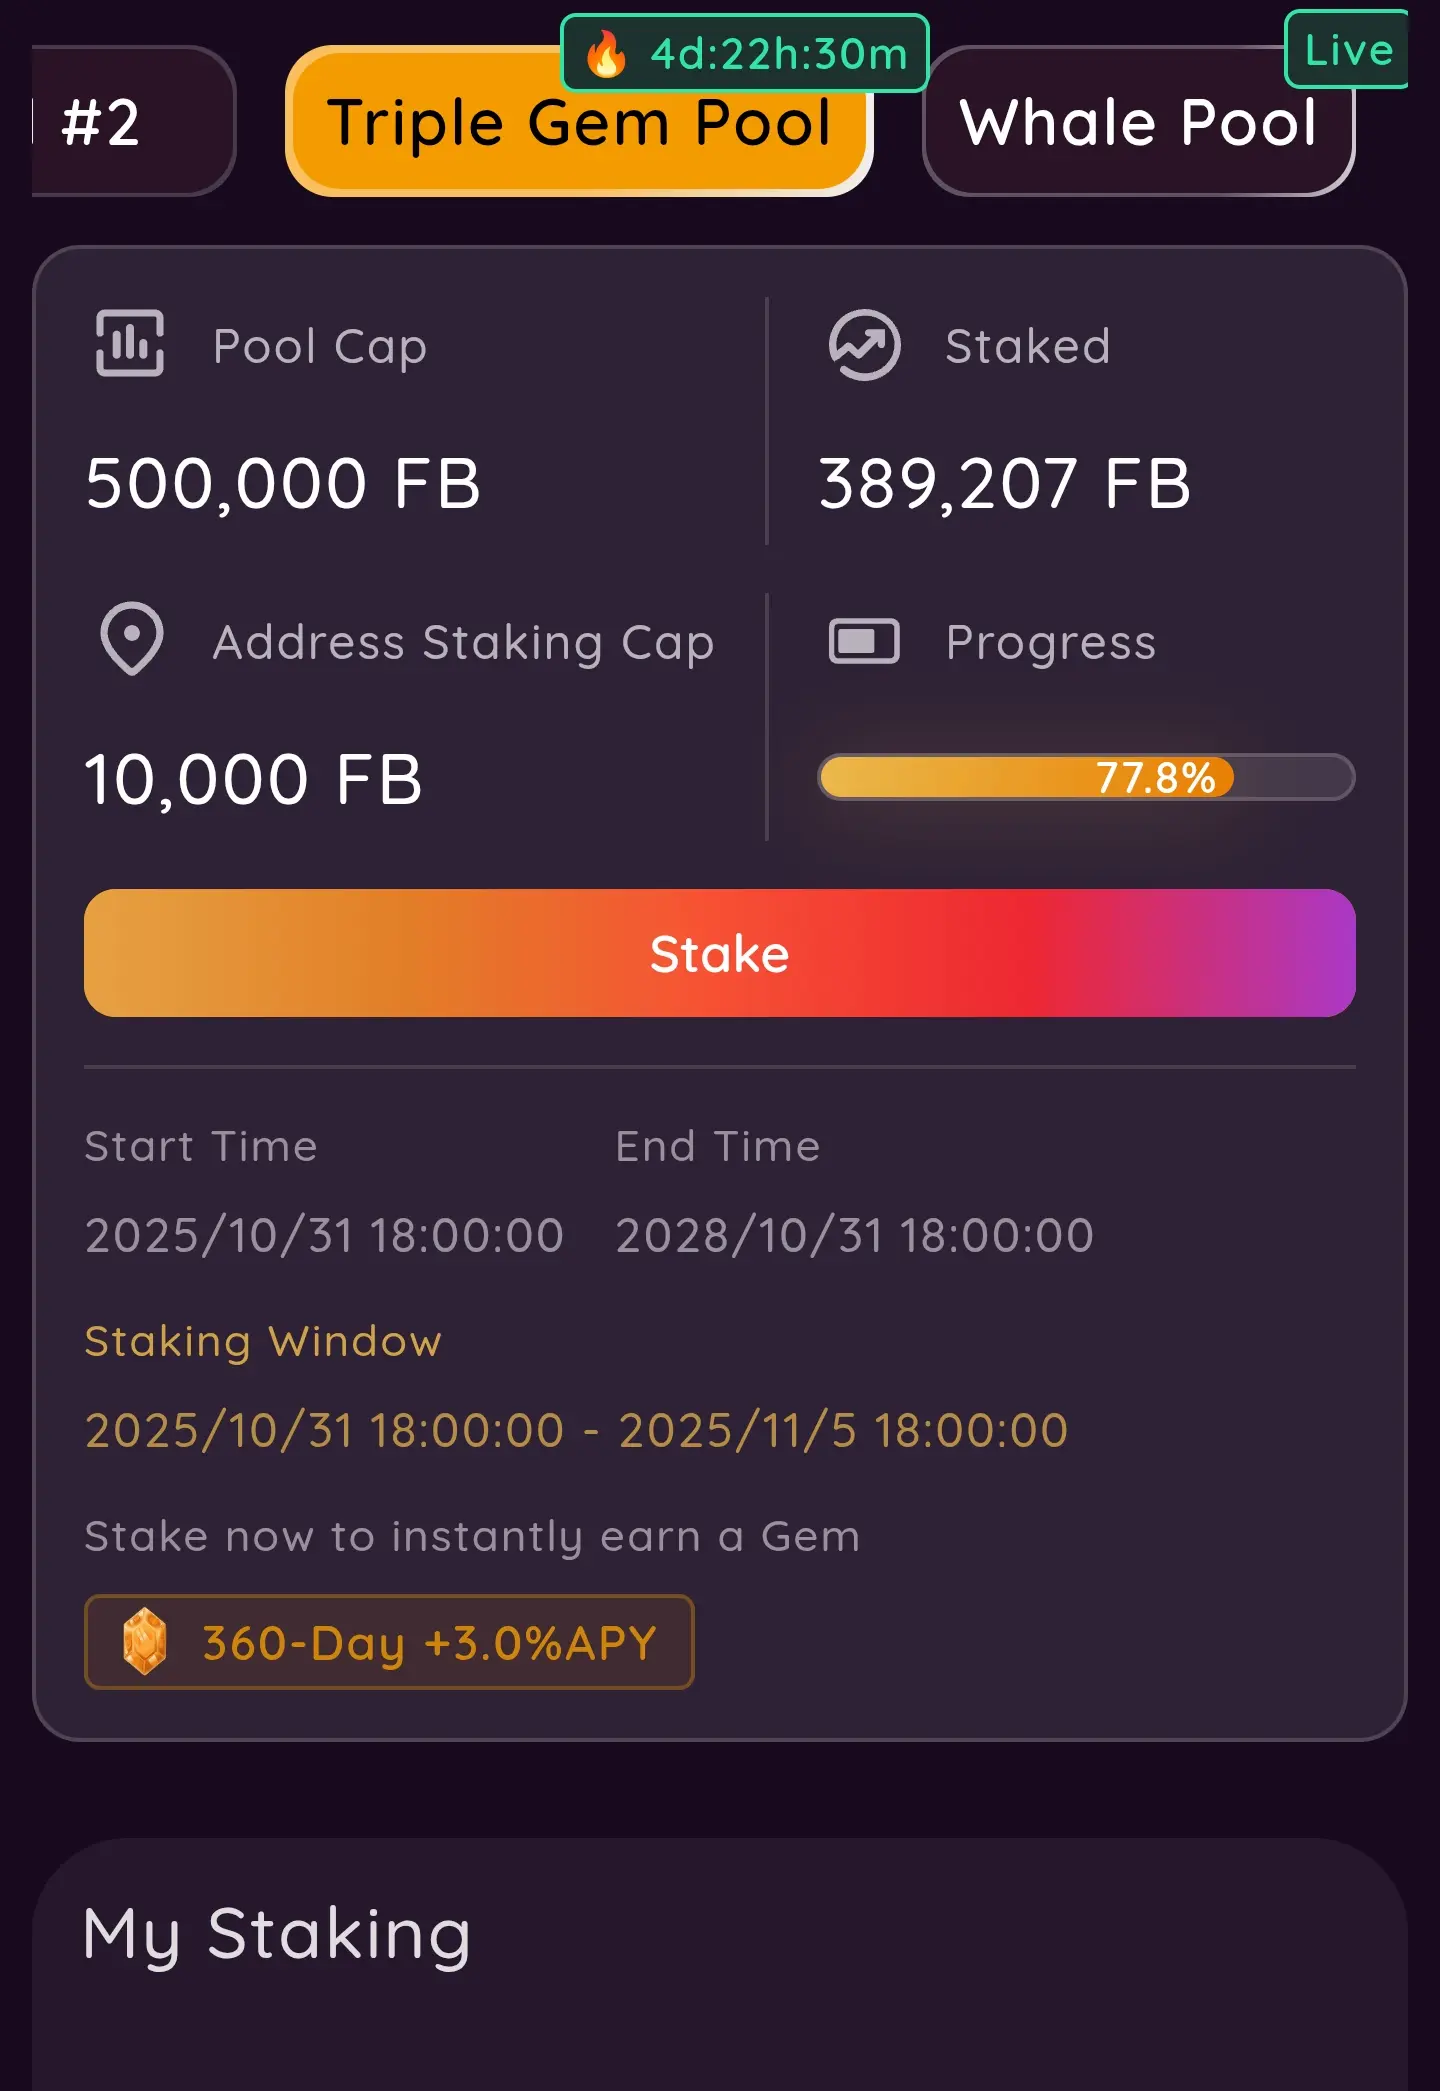
Task: Click the Staking Window date range
Action: coord(576,1430)
